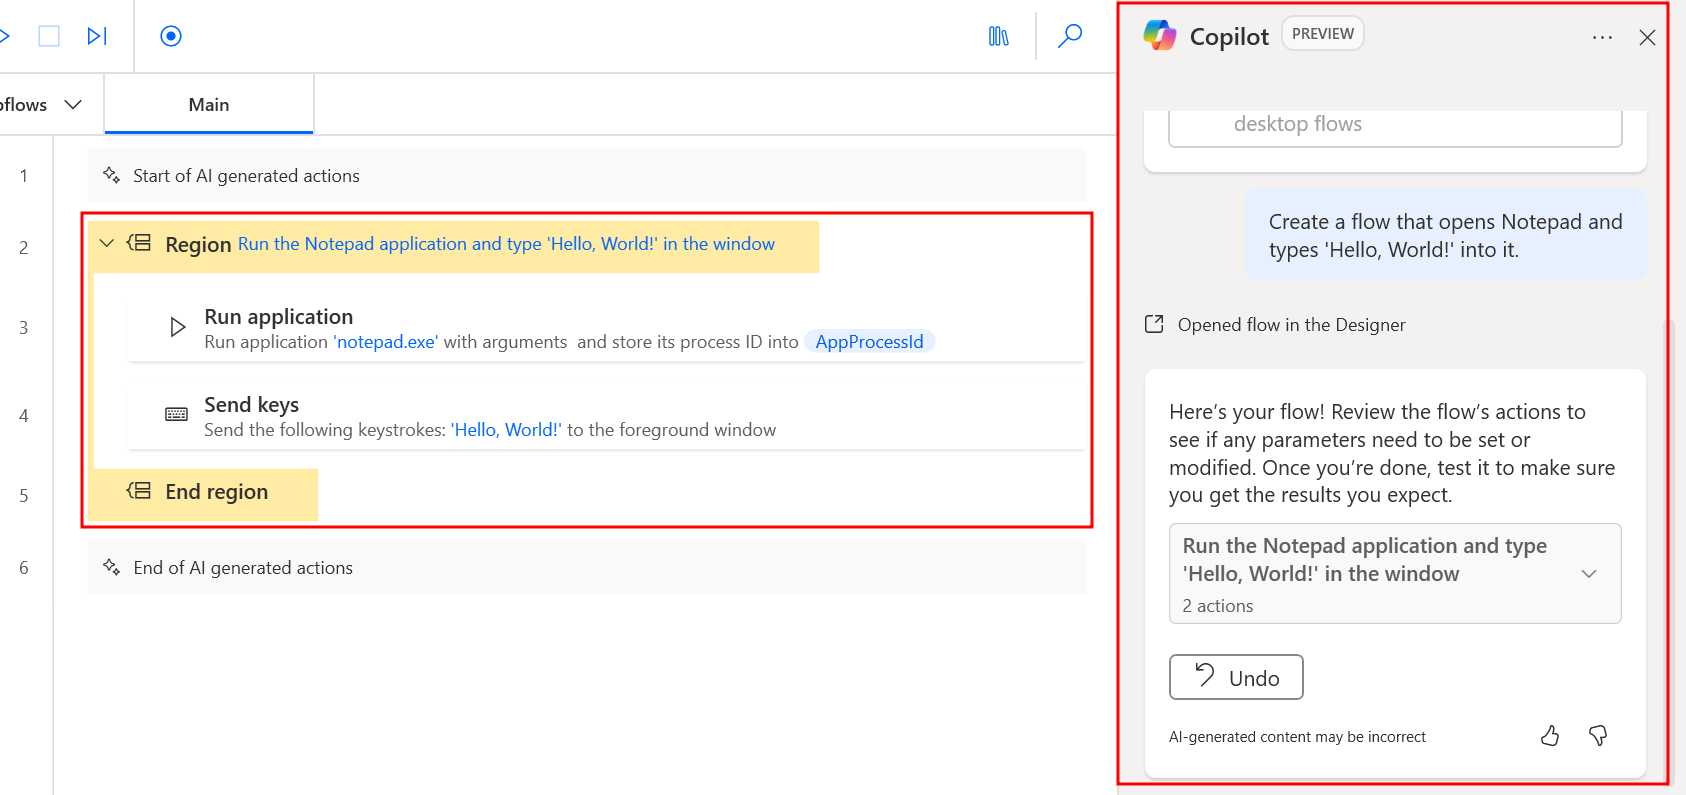Open the library books icon in toolbar
This screenshot has width=1686, height=795.
[999, 36]
